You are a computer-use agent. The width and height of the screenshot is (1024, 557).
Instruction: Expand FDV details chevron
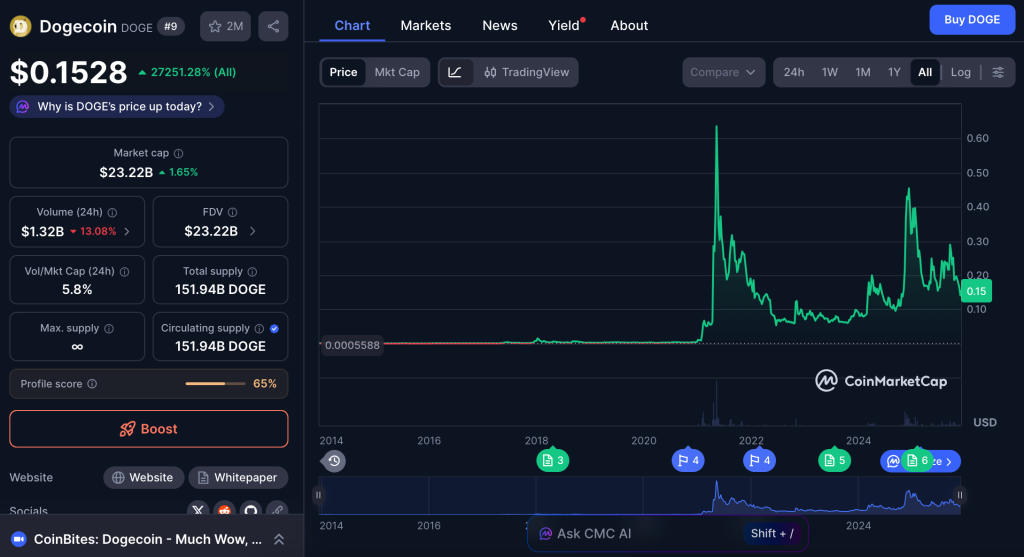(x=252, y=231)
